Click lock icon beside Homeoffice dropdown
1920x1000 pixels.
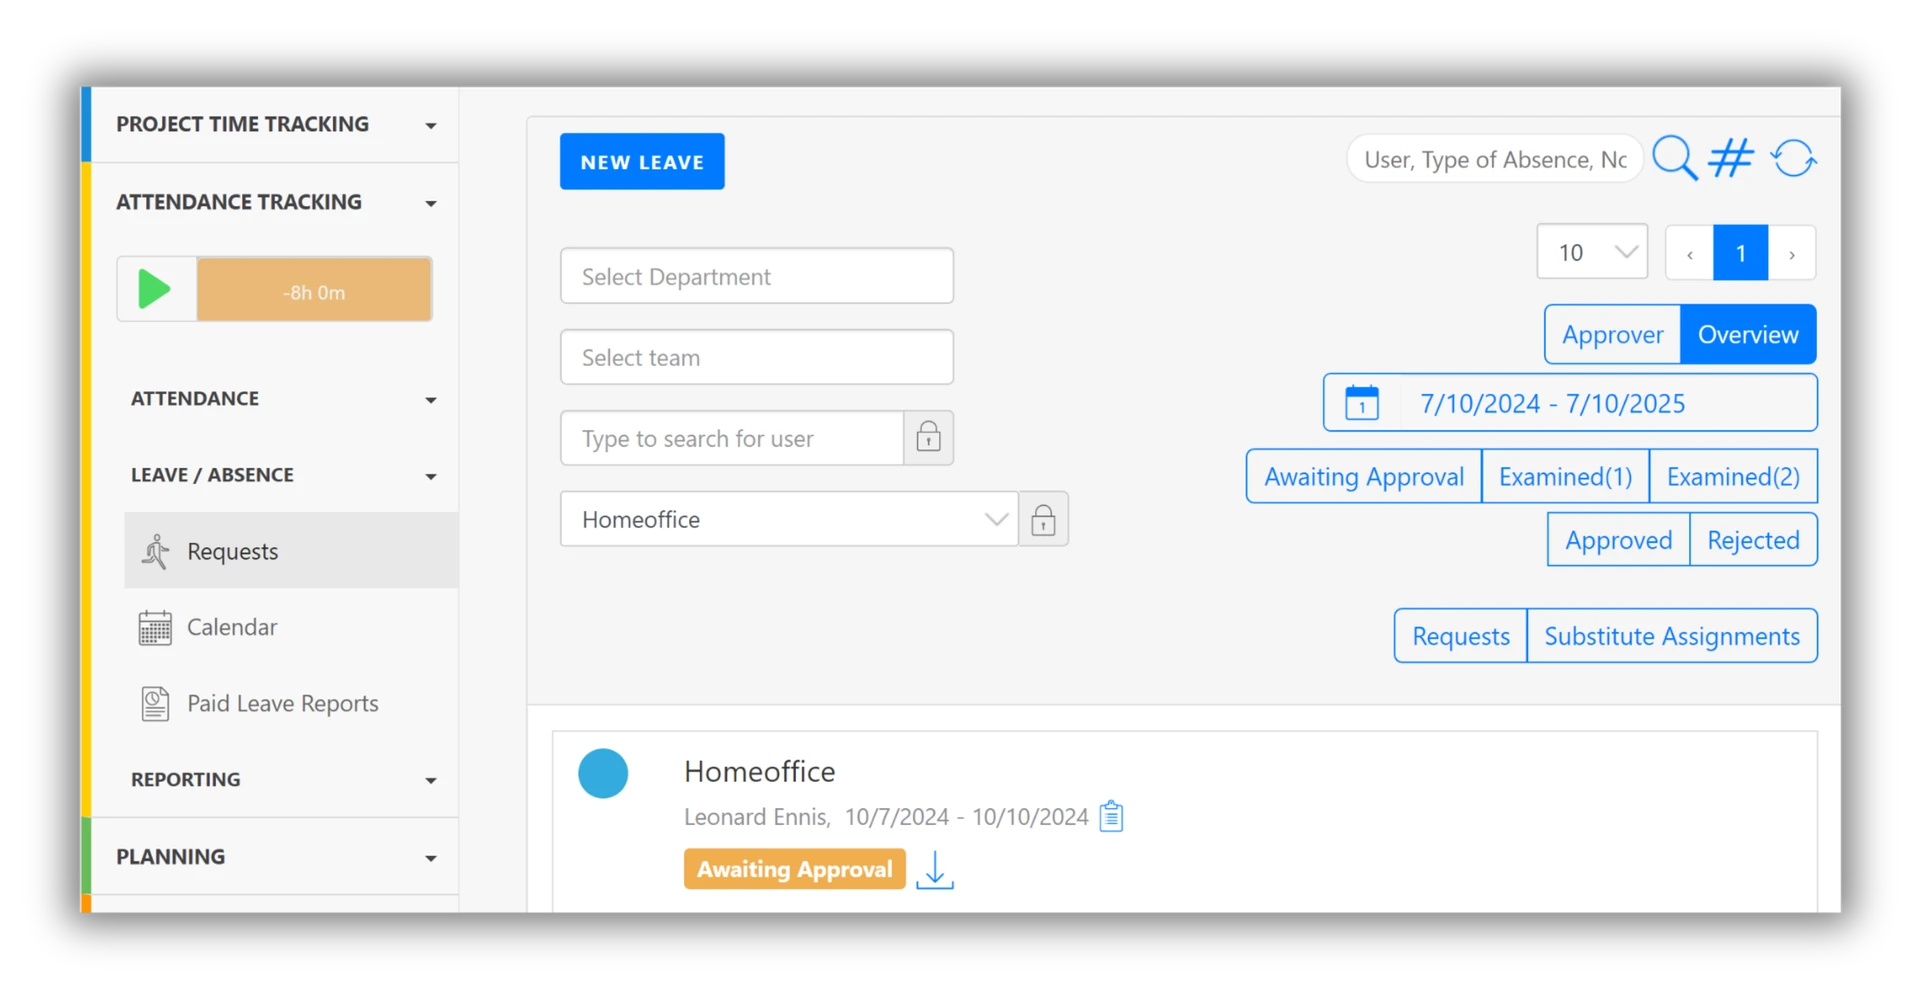pos(1043,519)
